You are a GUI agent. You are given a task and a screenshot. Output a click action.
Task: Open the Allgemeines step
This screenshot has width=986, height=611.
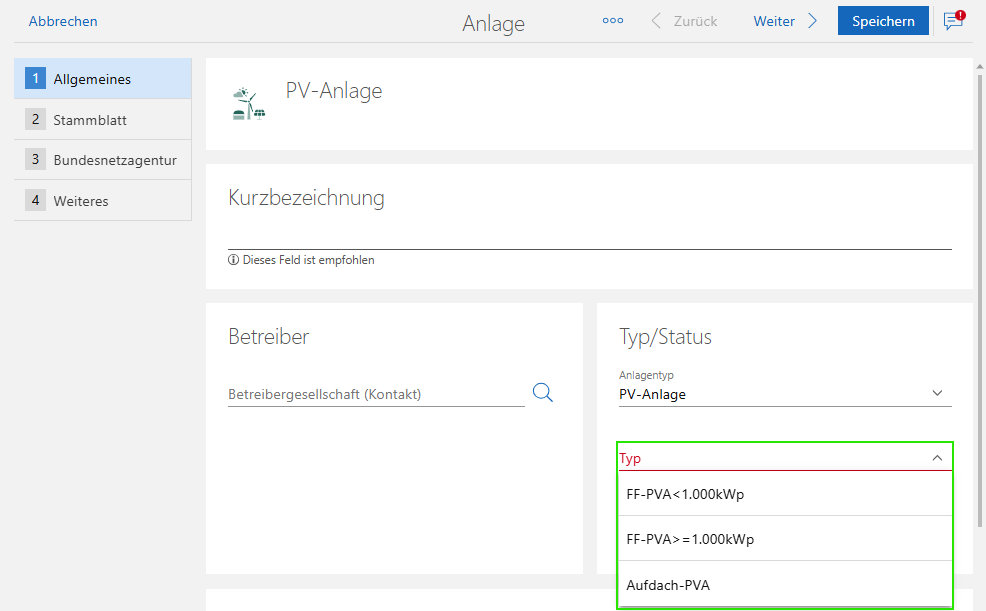pos(102,79)
